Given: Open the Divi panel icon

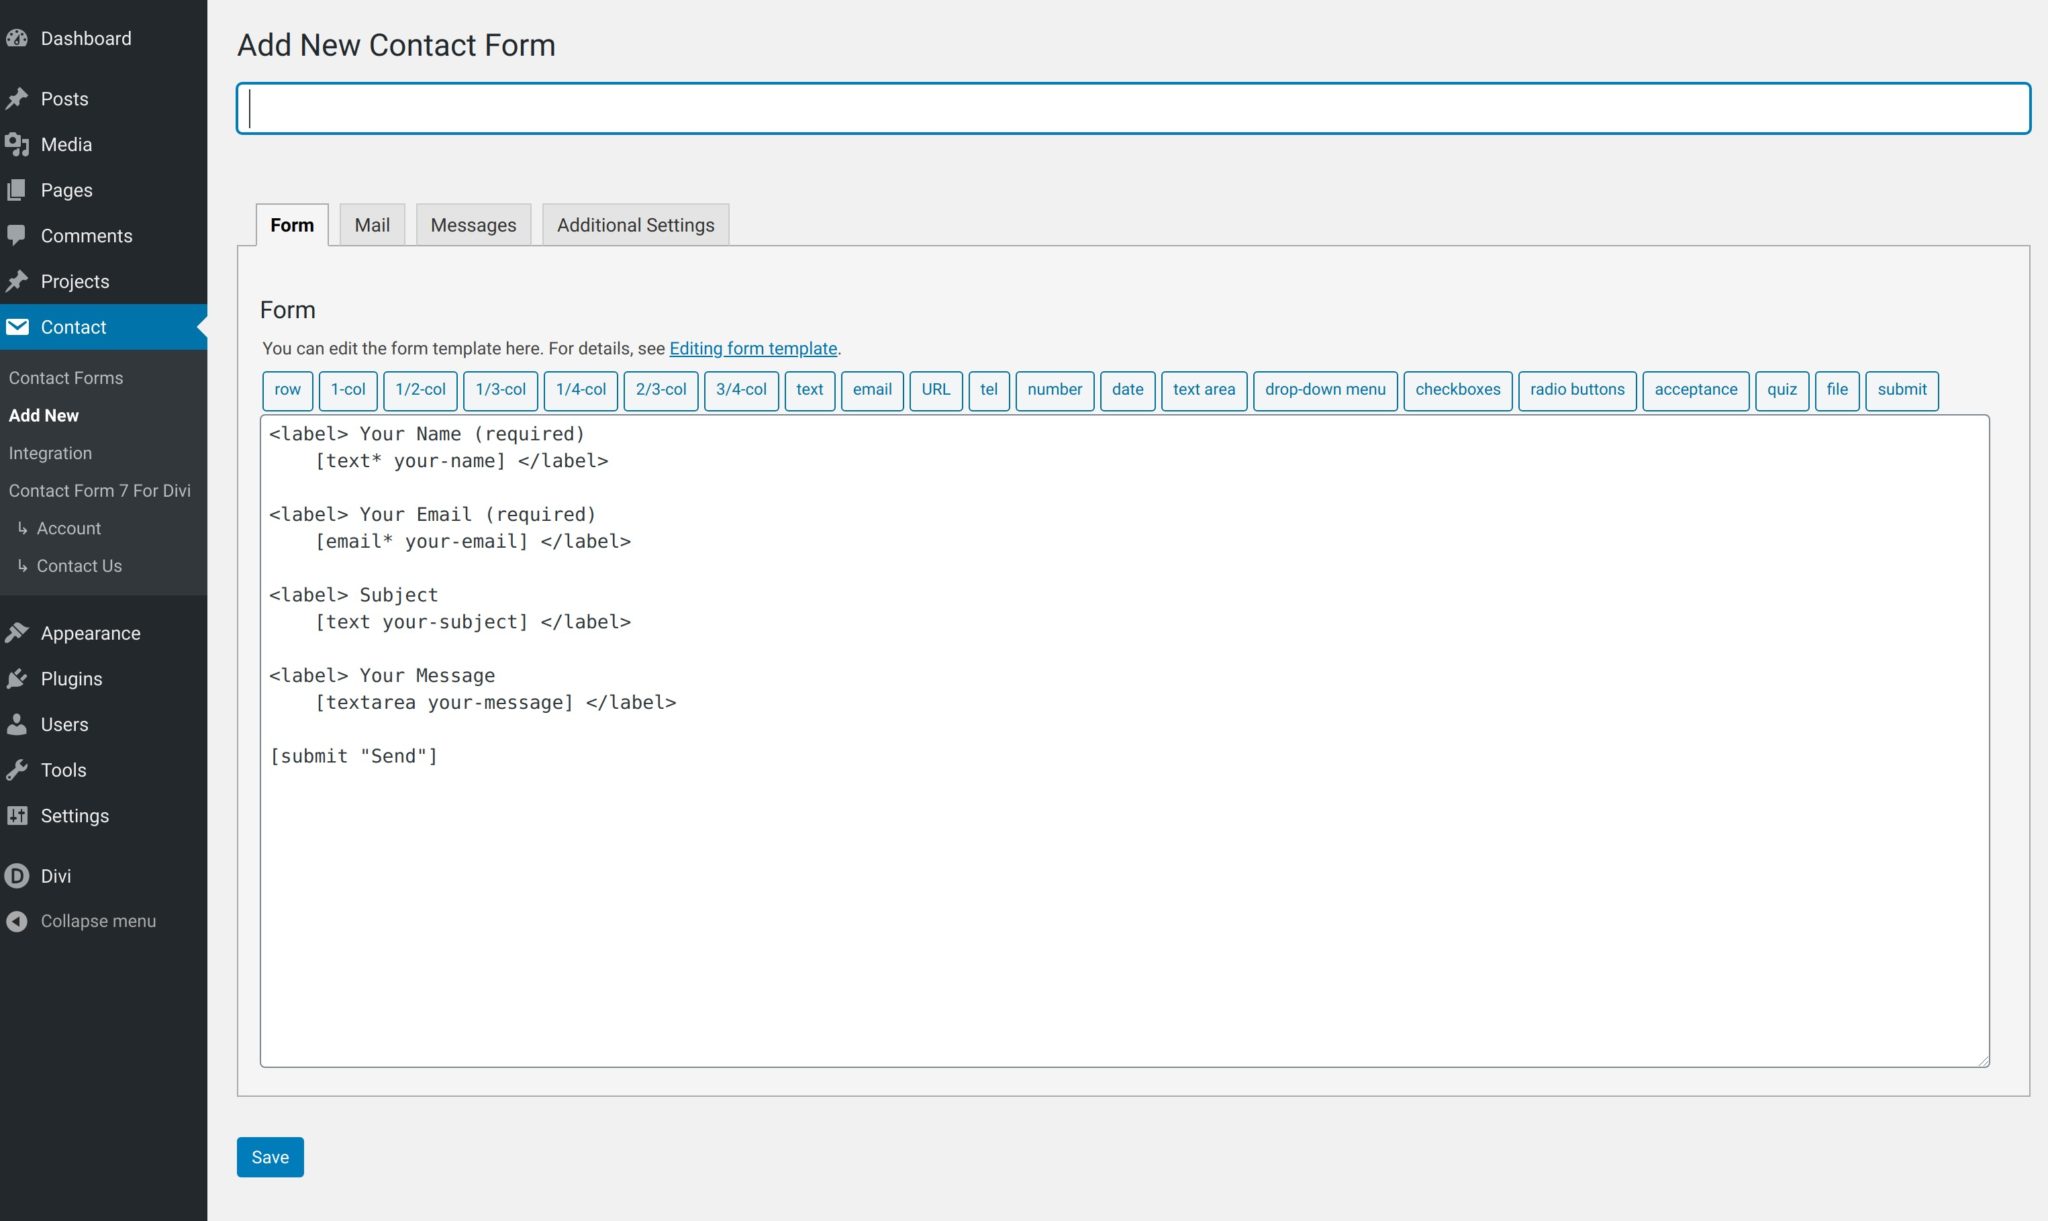Looking at the screenshot, I should coord(18,875).
